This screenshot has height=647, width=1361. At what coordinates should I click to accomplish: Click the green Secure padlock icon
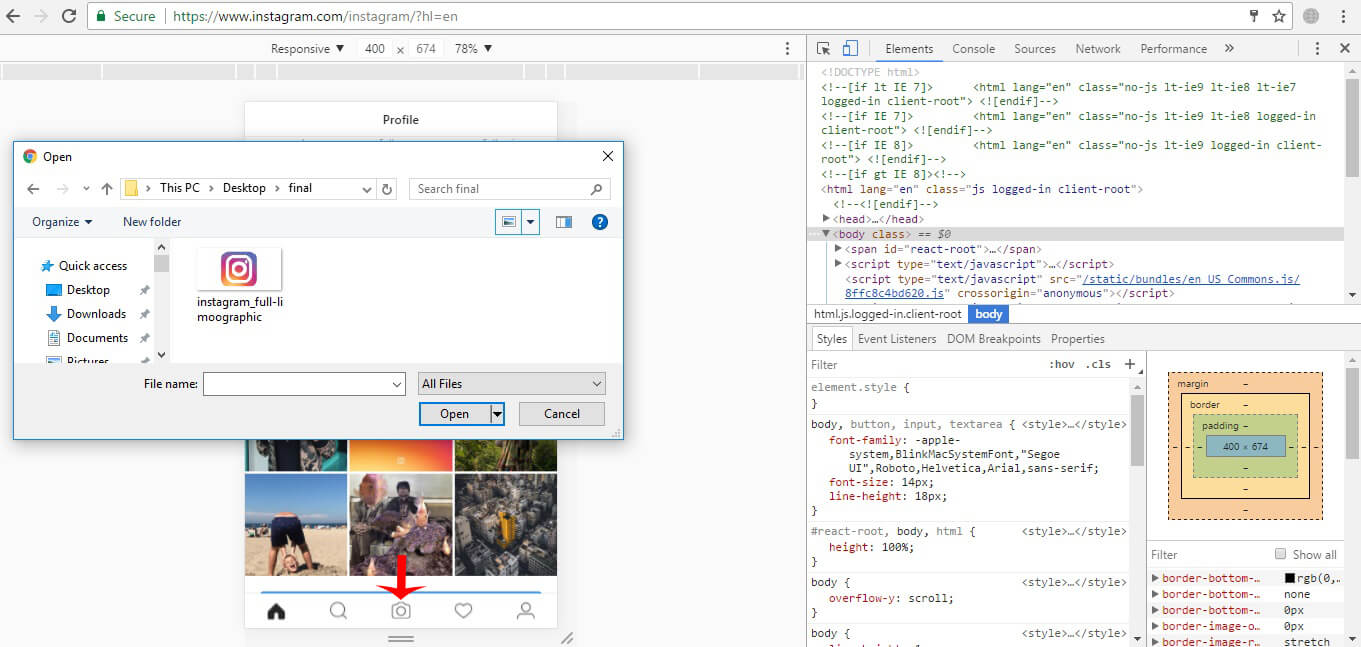coord(100,16)
